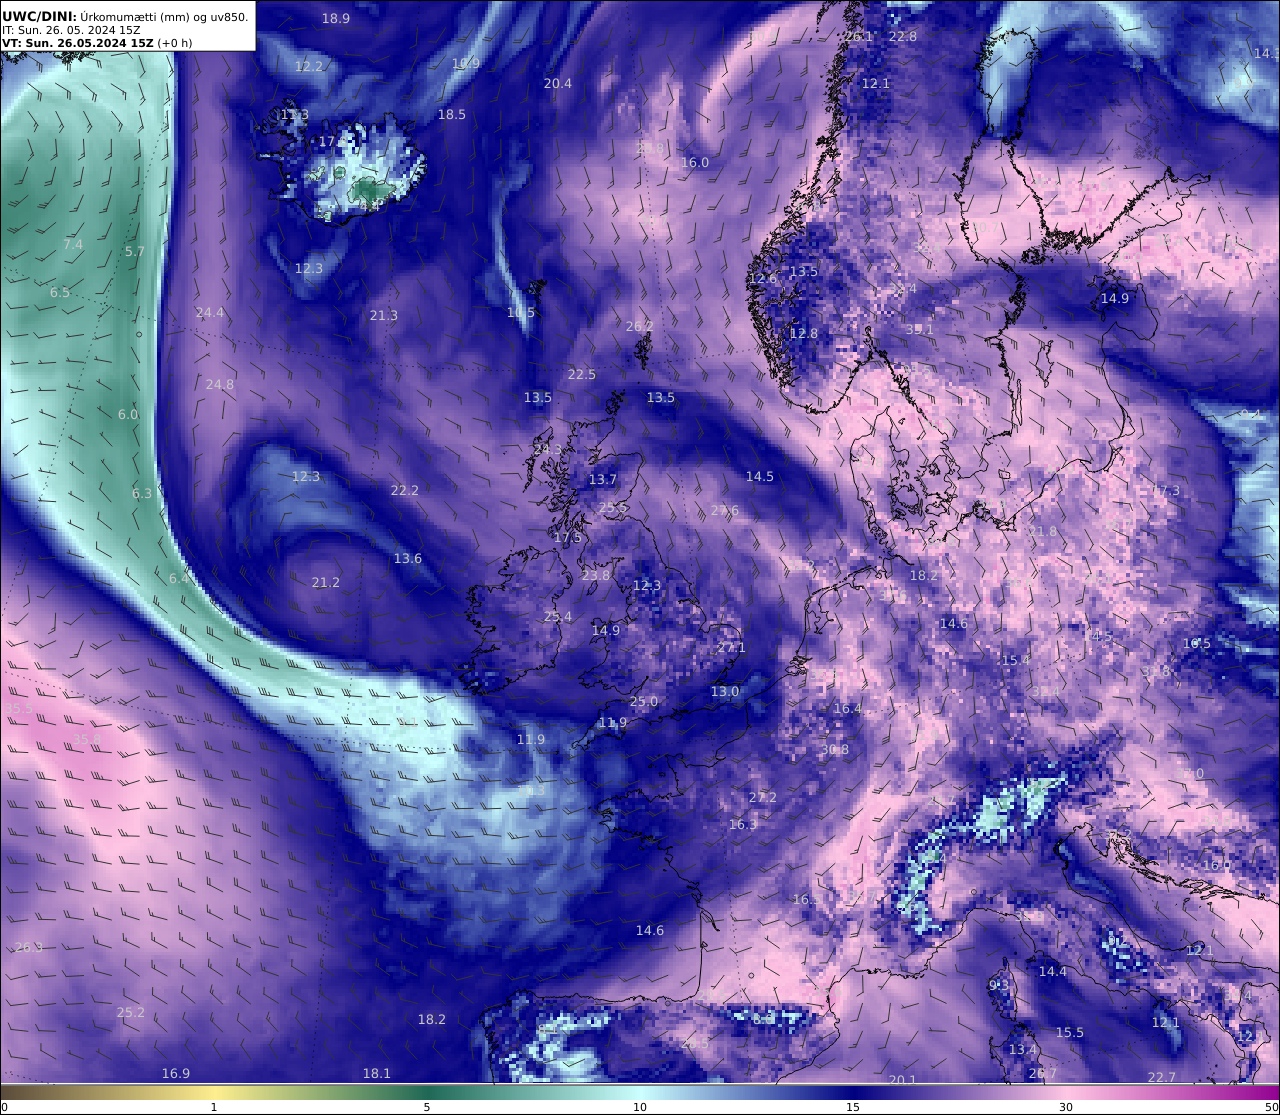The image size is (1280, 1115).
Task: Click the map value 21.2
Action: (326, 583)
